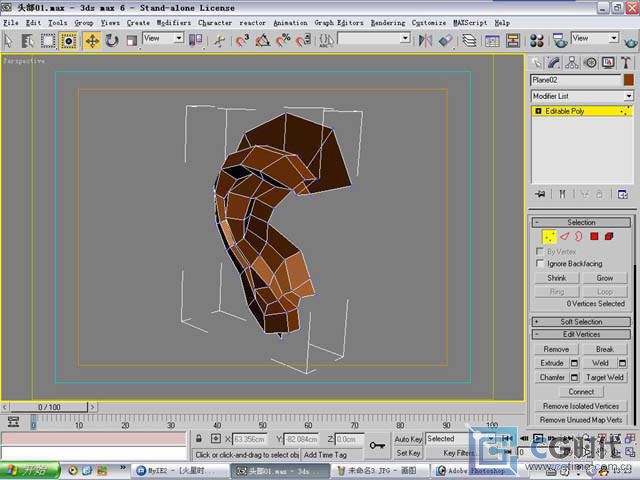Image resolution: width=640 pixels, height=480 pixels.
Task: Open render type View dropdown
Action: (x=595, y=39)
